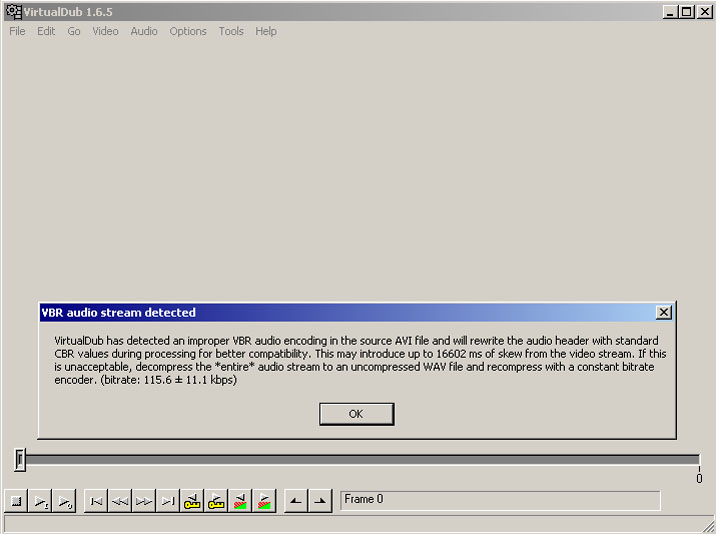This screenshot has height=534, width=716.
Task: Click the bitrate 115.6 ± 11.1 kbps text
Action: (x=168, y=380)
